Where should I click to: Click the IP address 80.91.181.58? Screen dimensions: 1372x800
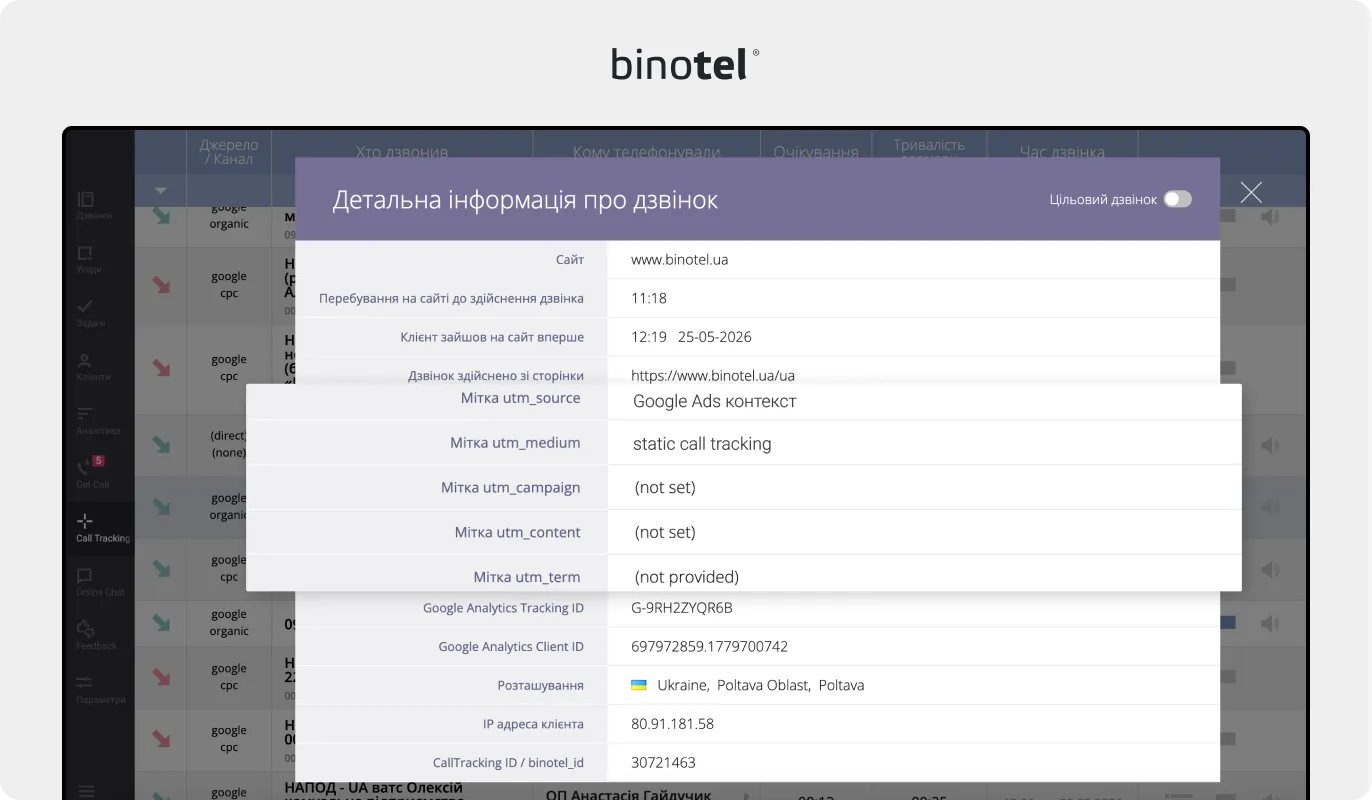(672, 724)
